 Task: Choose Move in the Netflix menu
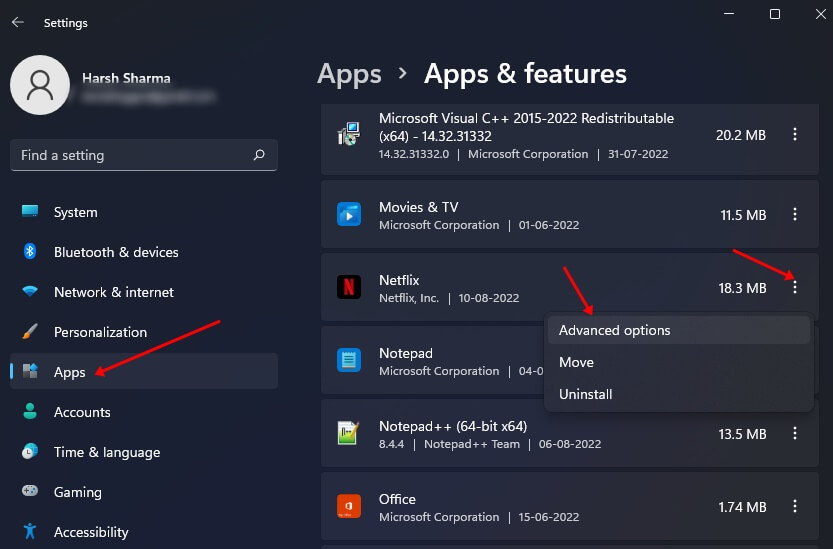[x=679, y=362]
